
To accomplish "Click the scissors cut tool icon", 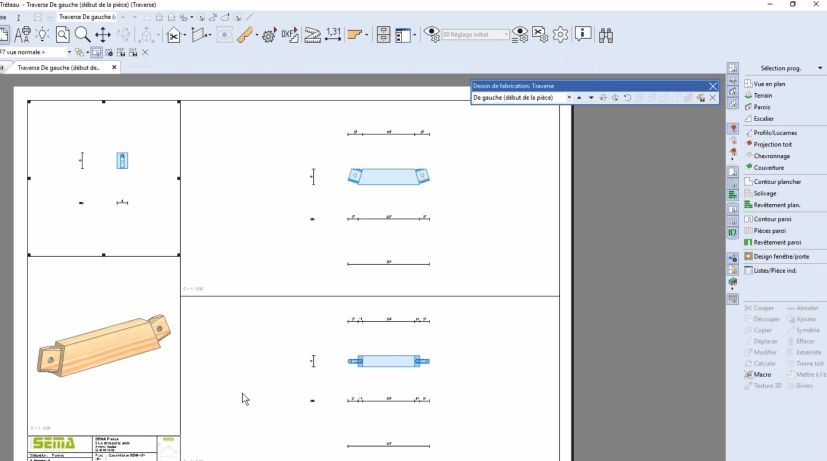I will tap(173, 35).
